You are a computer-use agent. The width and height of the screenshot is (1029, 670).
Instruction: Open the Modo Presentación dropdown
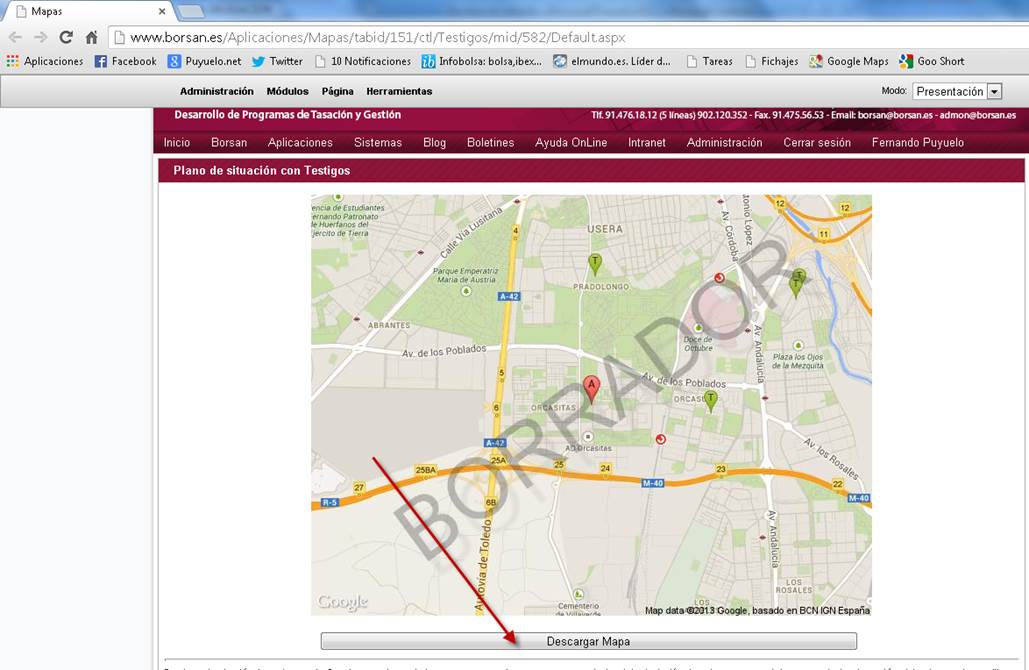coord(957,91)
